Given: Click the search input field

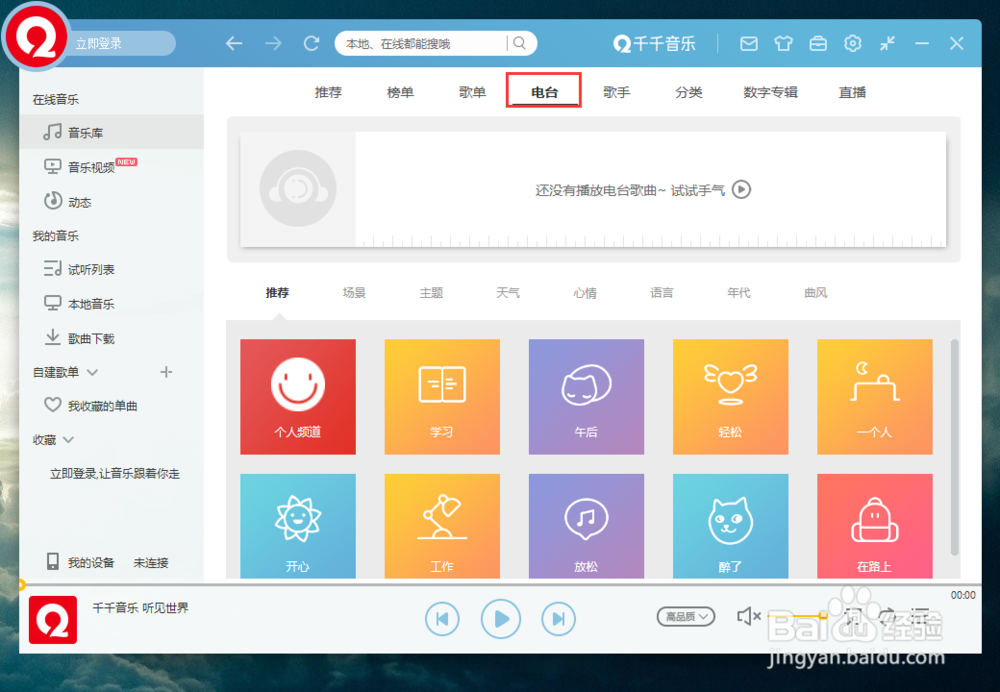Looking at the screenshot, I should [x=420, y=43].
